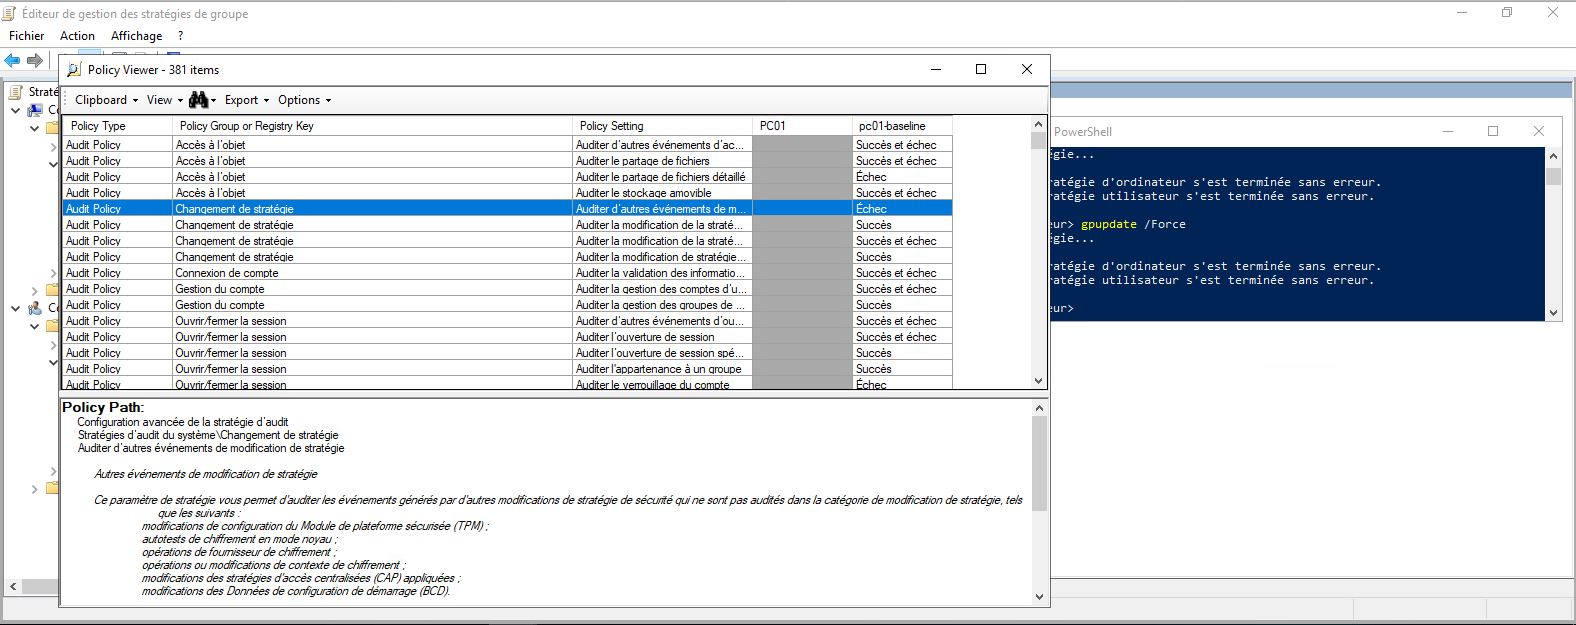Expand the Export dropdown
This screenshot has height=625, width=1576.
[247, 100]
